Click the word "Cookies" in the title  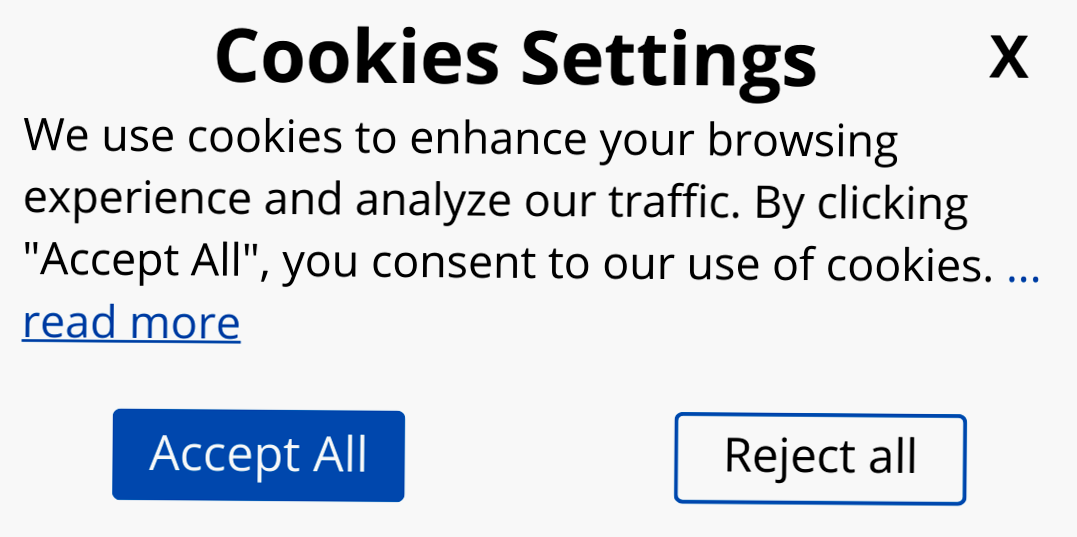(356, 56)
